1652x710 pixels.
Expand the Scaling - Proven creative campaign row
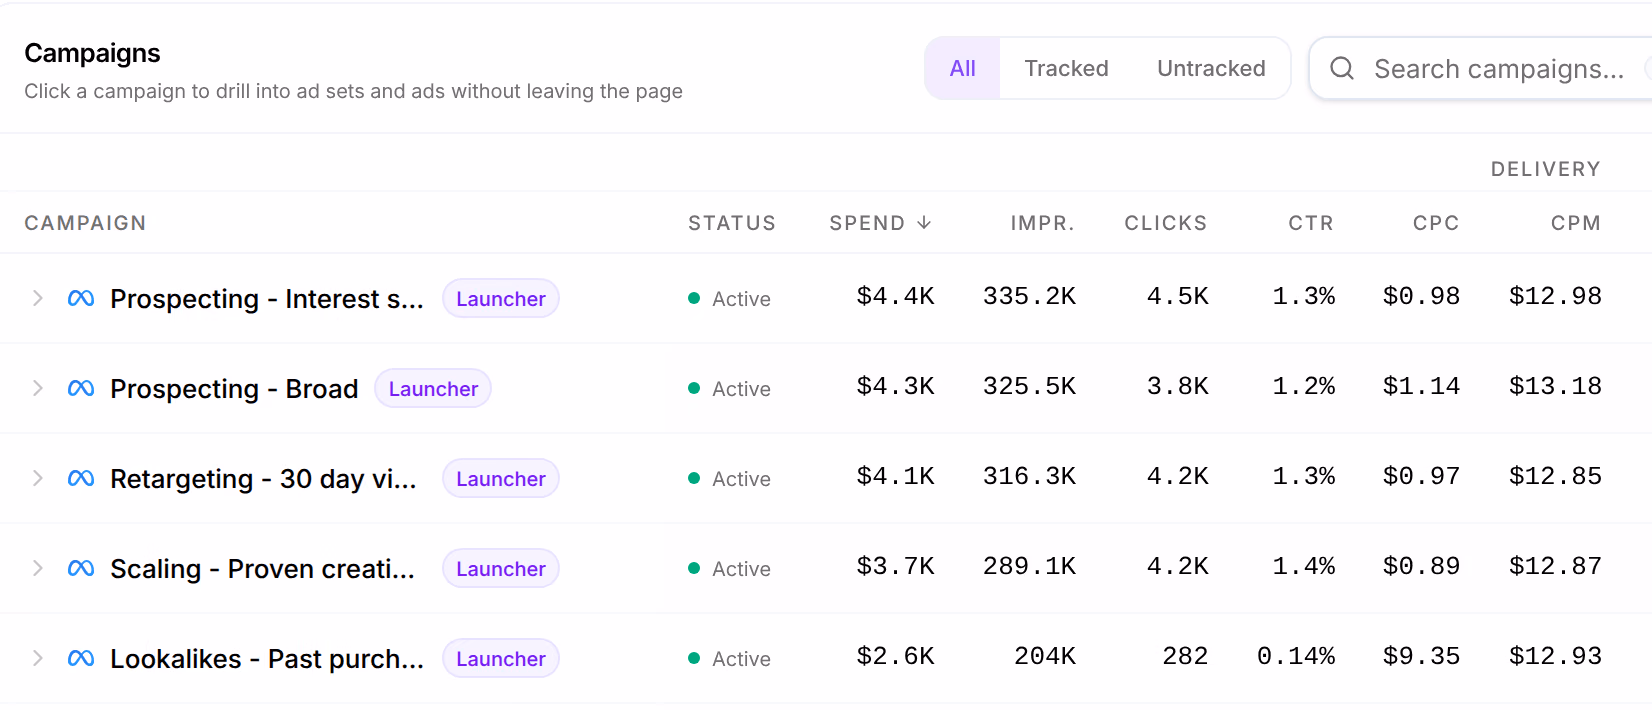[x=38, y=568]
